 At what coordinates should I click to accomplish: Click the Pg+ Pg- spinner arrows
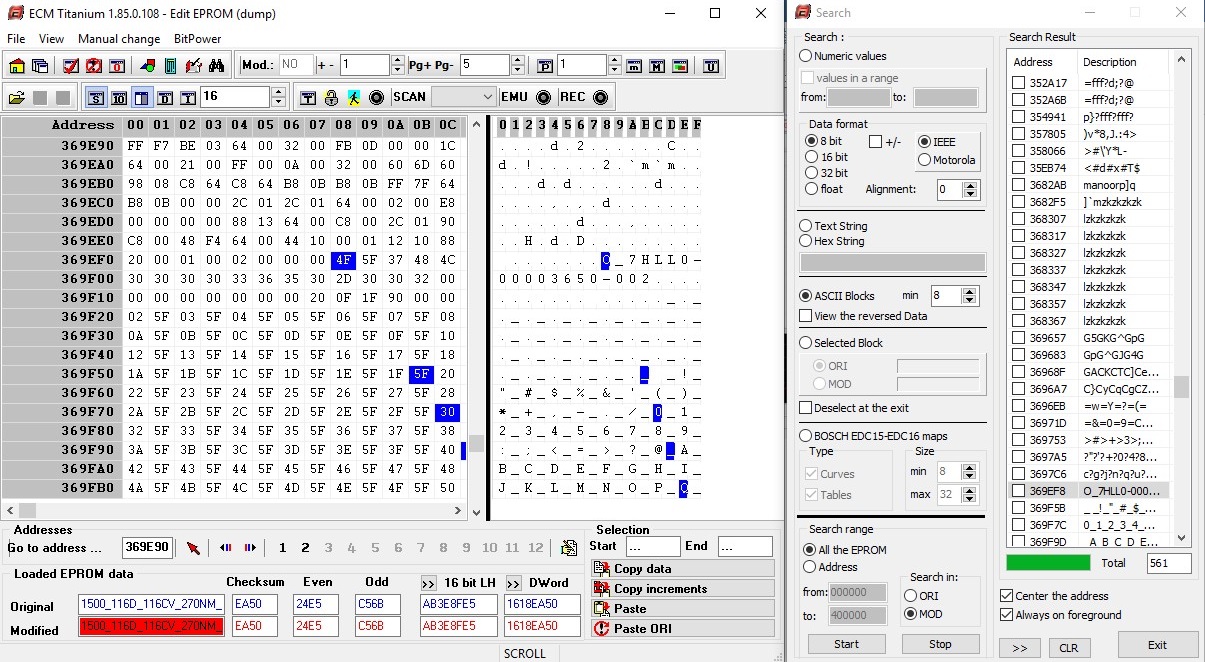coord(517,65)
